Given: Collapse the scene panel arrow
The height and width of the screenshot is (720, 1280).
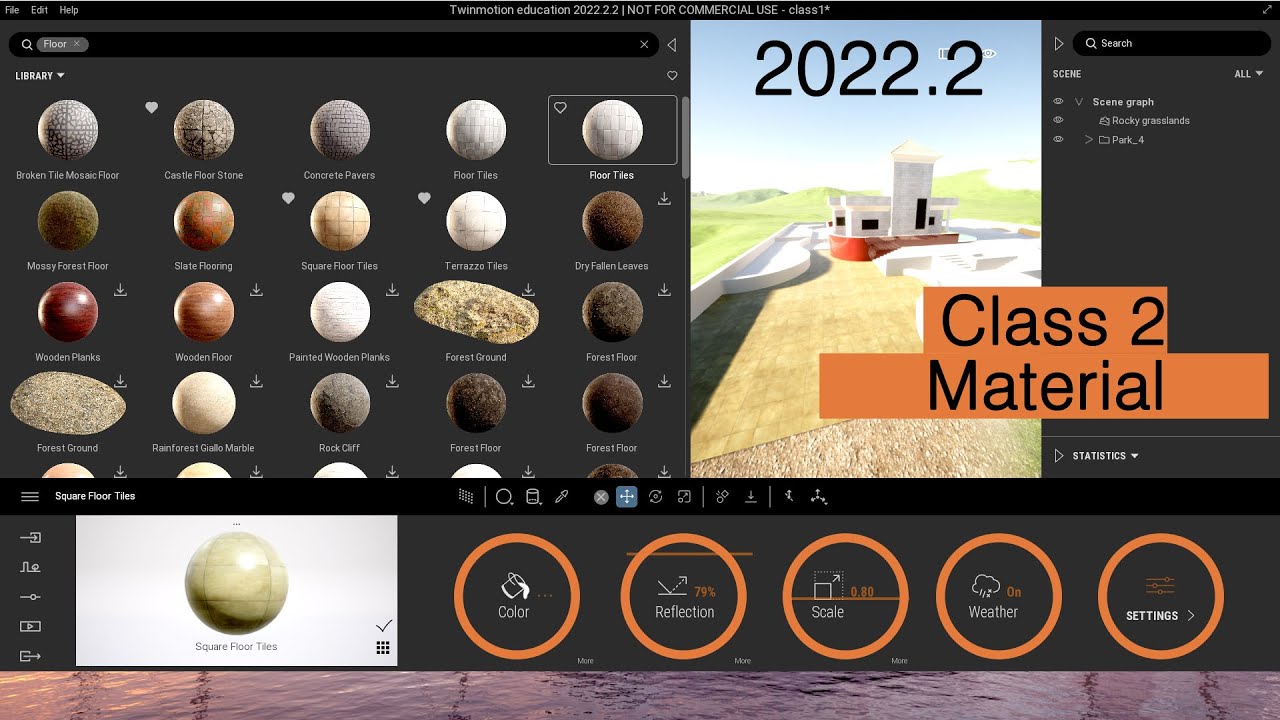Looking at the screenshot, I should [x=1059, y=44].
